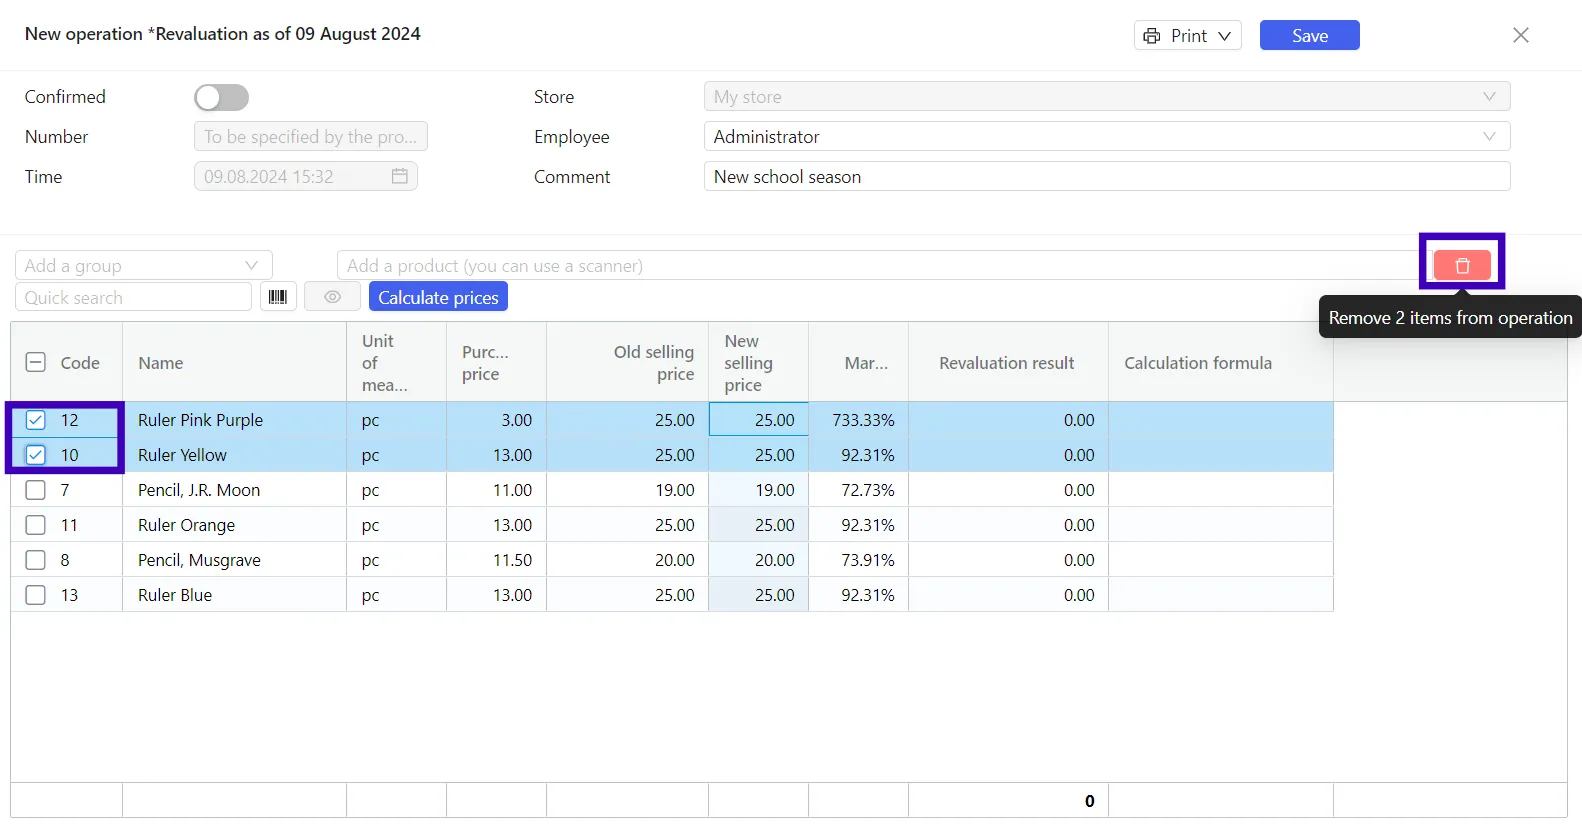Check the Pencil, J.R. Moon row checkbox

[35, 490]
